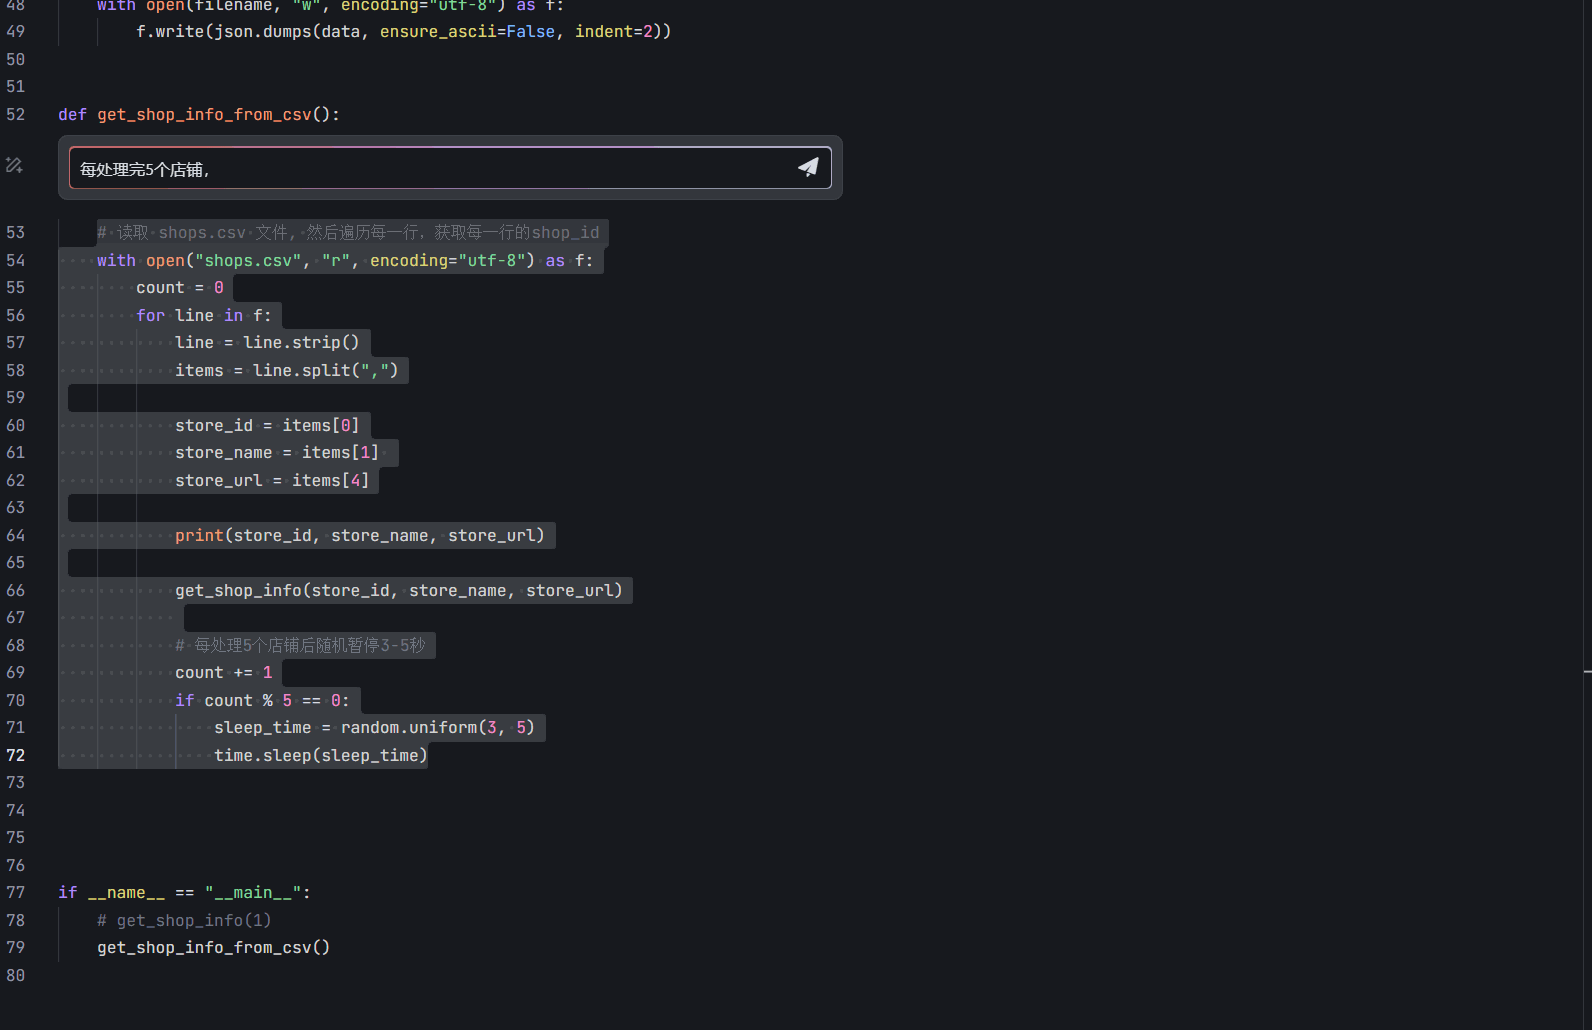Click line number 72 in the gutter
1592x1030 pixels.
[x=16, y=755]
